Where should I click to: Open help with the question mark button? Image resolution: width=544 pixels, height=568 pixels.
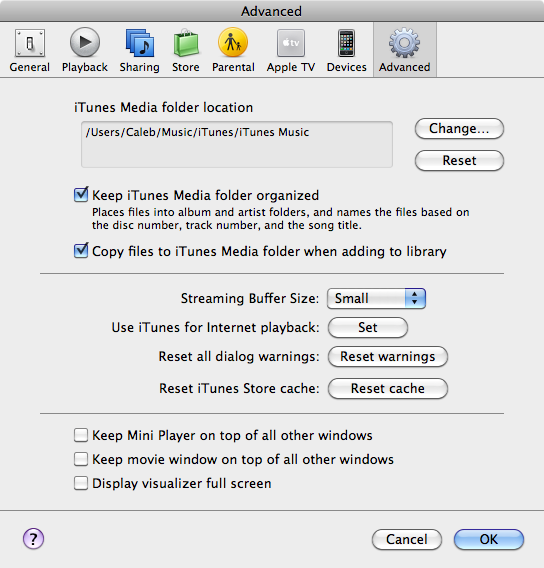(x=33, y=539)
